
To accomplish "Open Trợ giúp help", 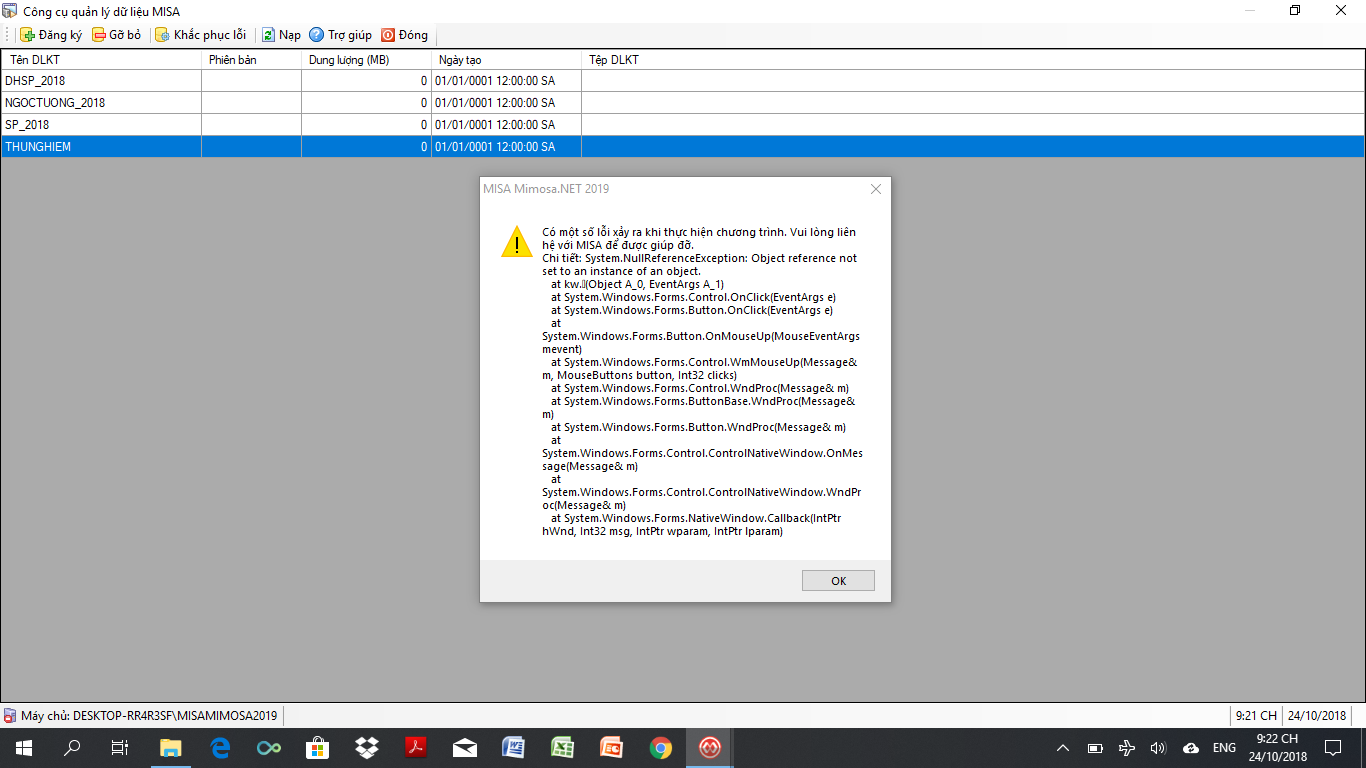I will coord(340,35).
